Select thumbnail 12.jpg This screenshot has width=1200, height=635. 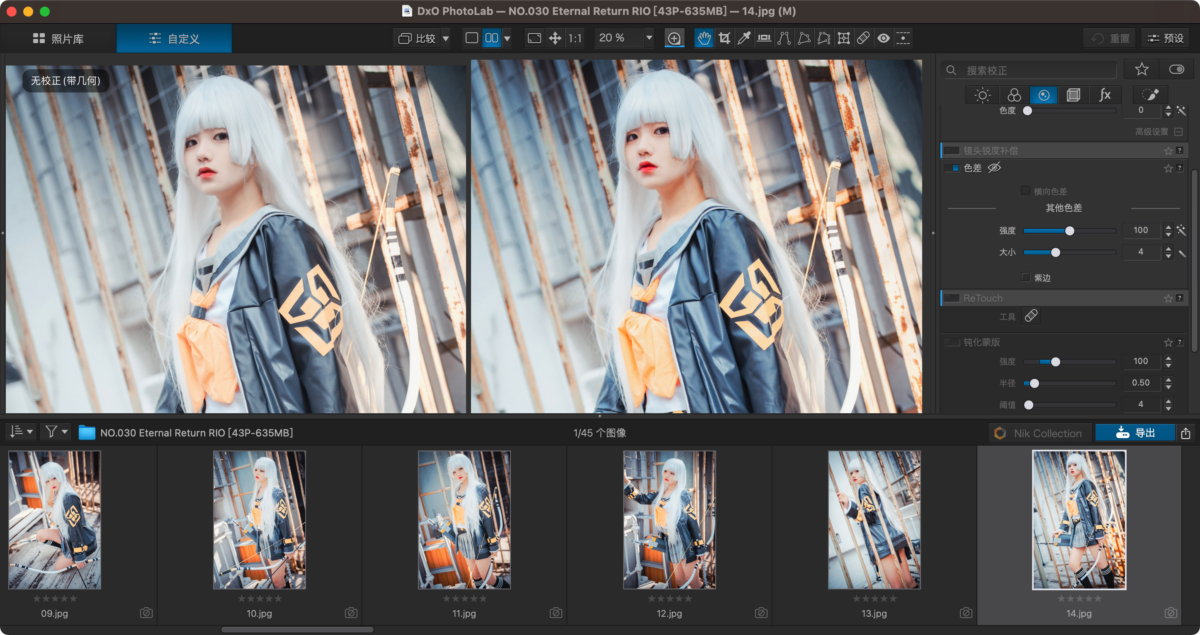click(x=669, y=520)
